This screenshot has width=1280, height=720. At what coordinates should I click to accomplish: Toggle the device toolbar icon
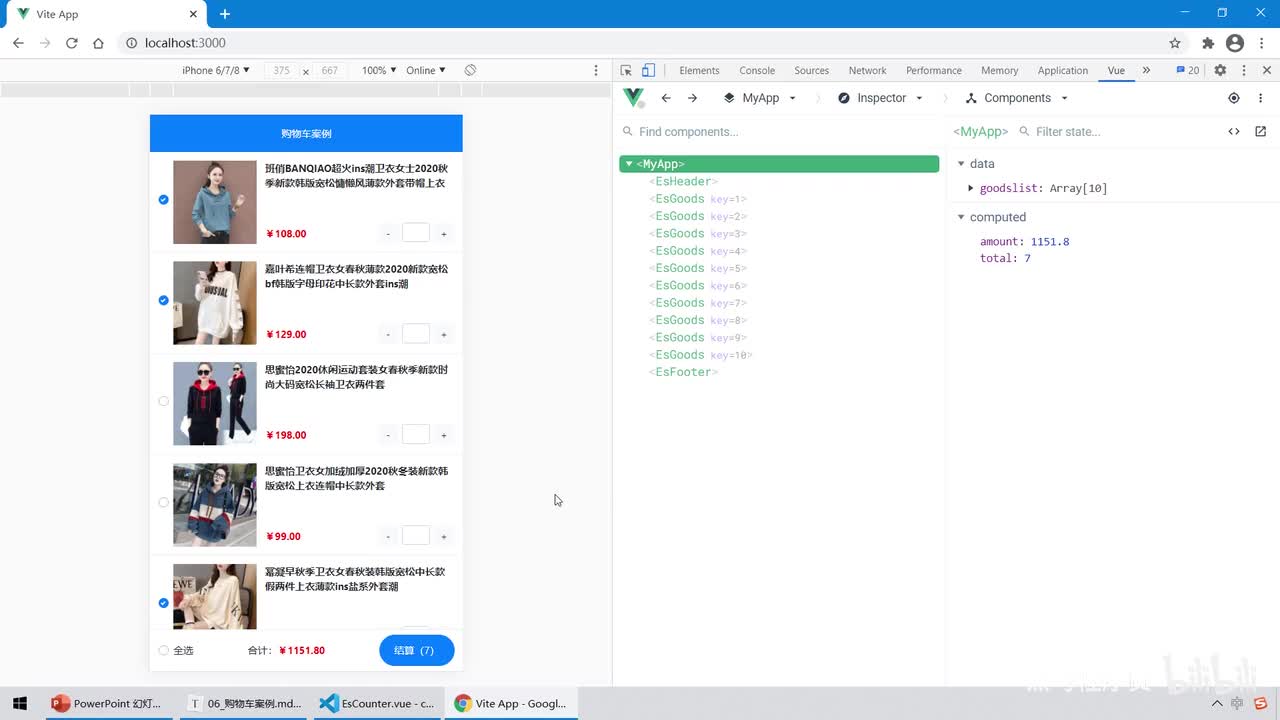point(648,70)
